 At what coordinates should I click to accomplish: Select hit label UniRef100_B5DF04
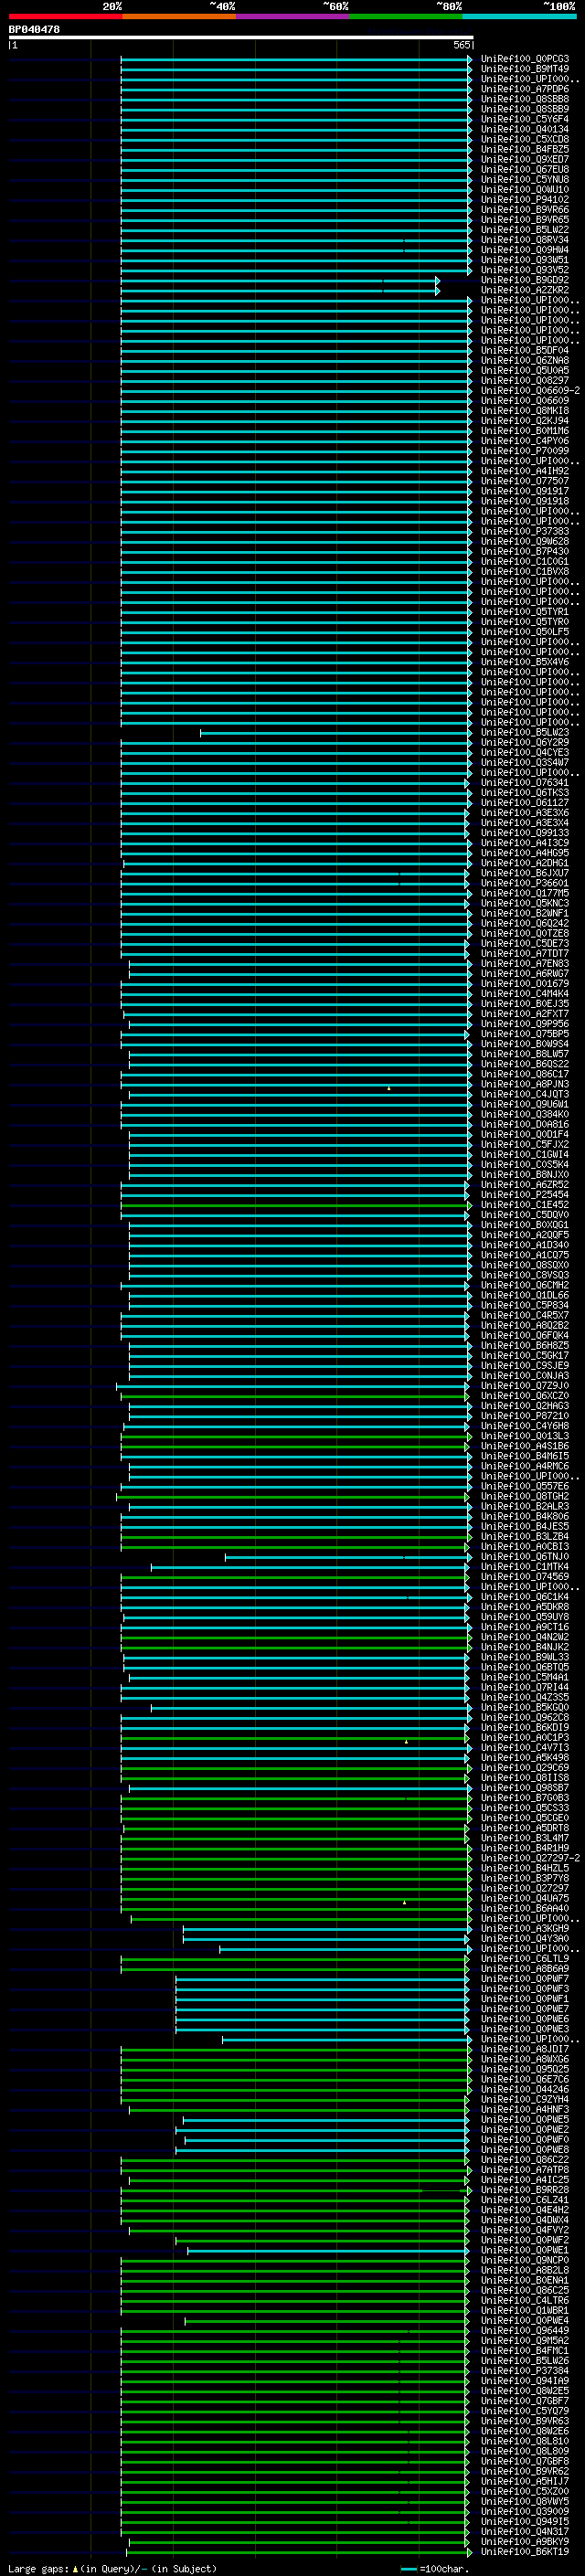[x=525, y=350]
